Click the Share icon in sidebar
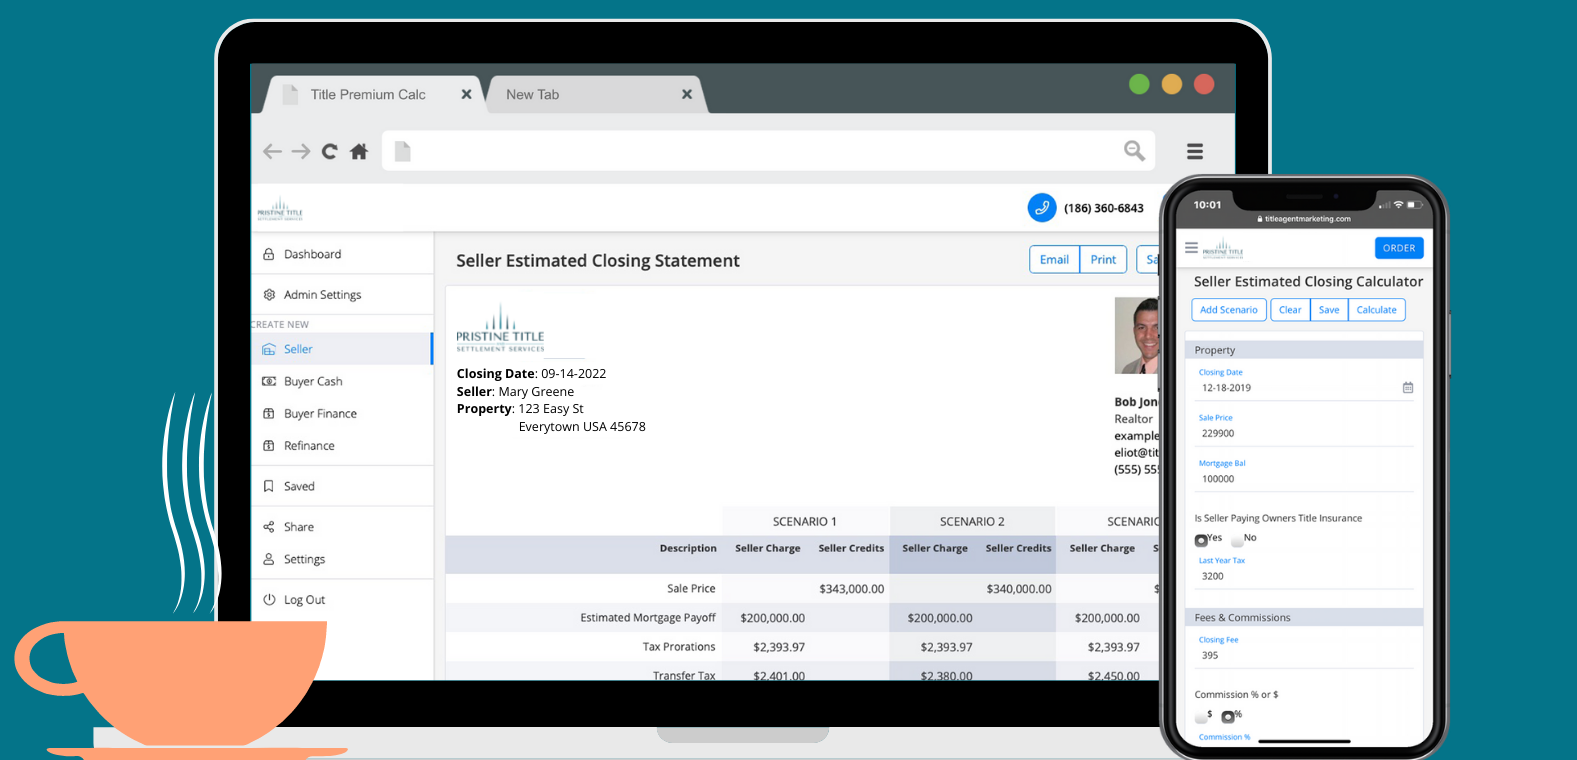 268,527
